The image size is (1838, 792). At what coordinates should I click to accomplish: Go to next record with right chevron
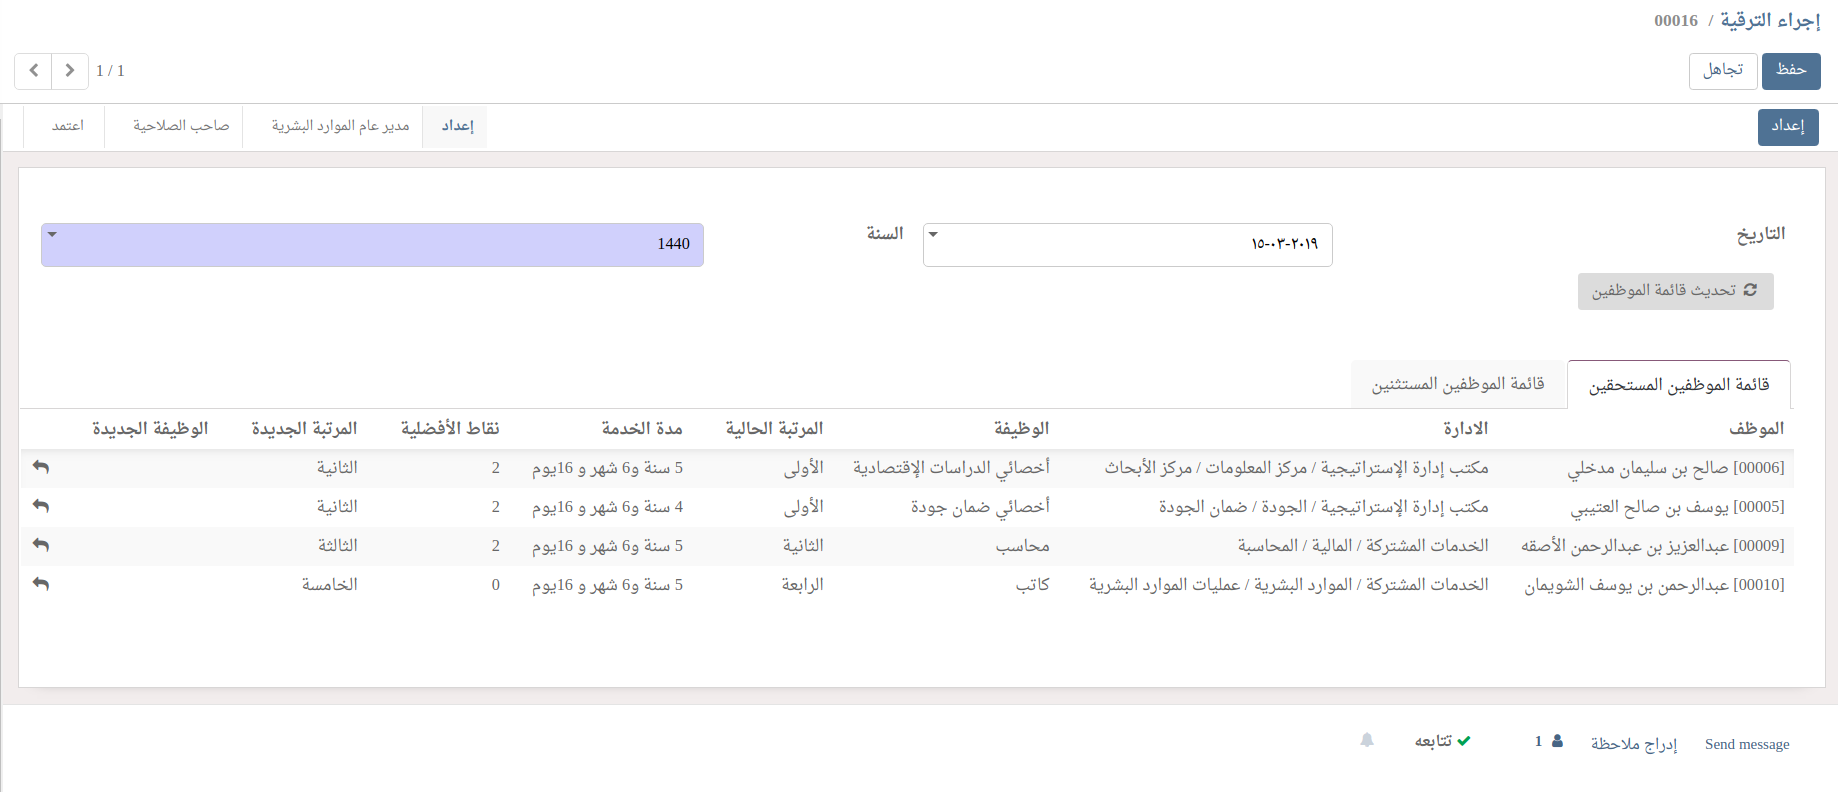(70, 71)
